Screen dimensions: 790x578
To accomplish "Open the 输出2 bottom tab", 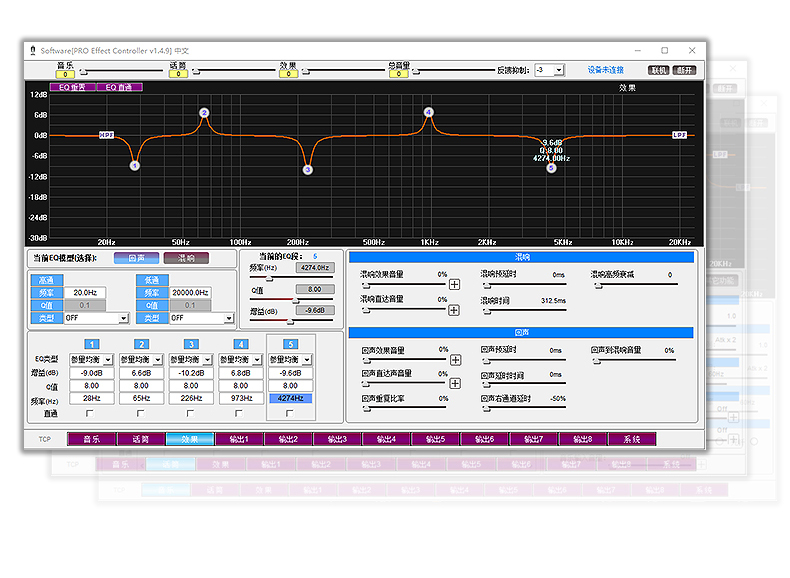I will point(288,439).
